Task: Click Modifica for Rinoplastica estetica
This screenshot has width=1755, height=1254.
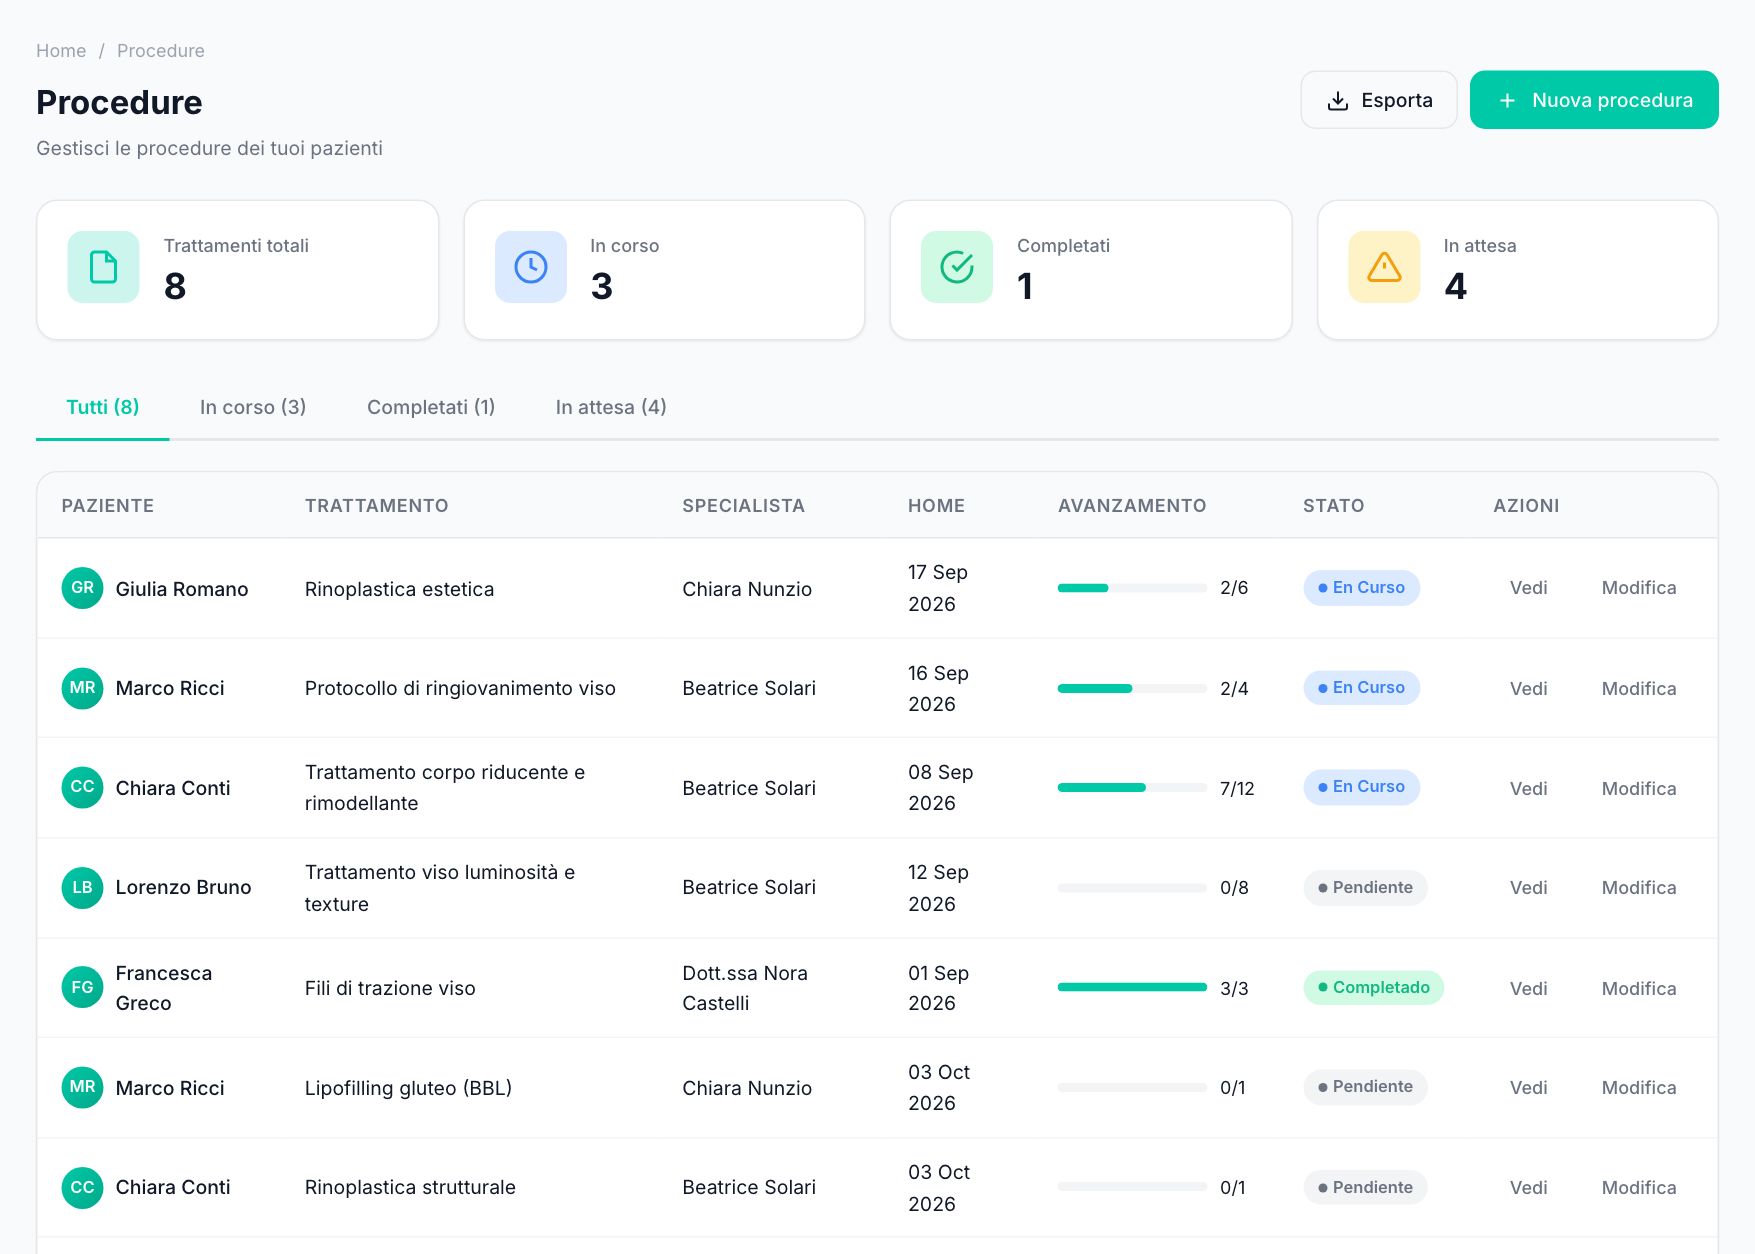Action: [x=1638, y=588]
